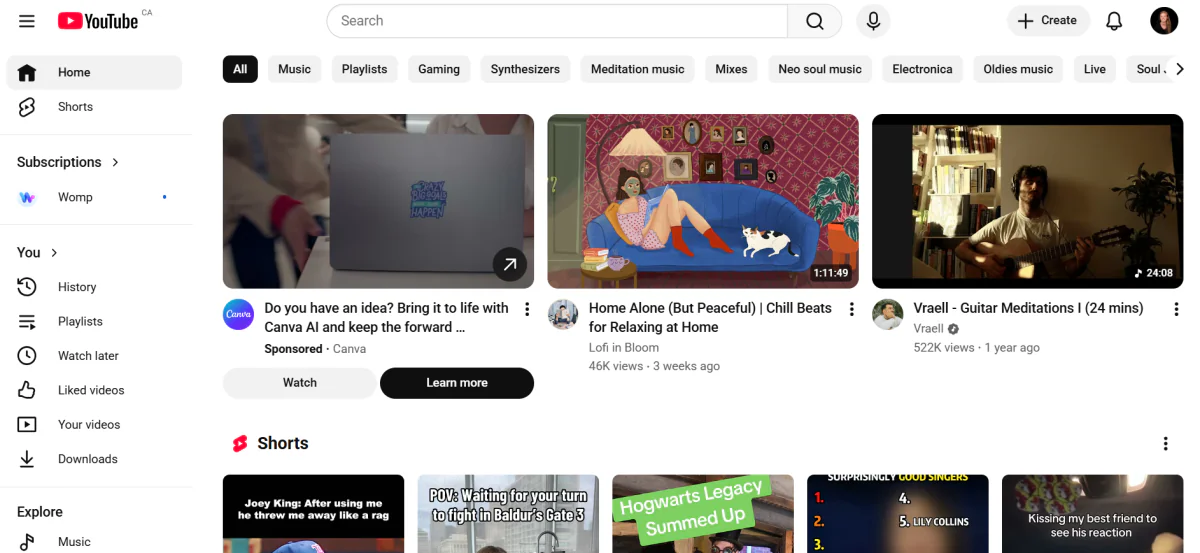Open the Canva AI ad title

387,318
